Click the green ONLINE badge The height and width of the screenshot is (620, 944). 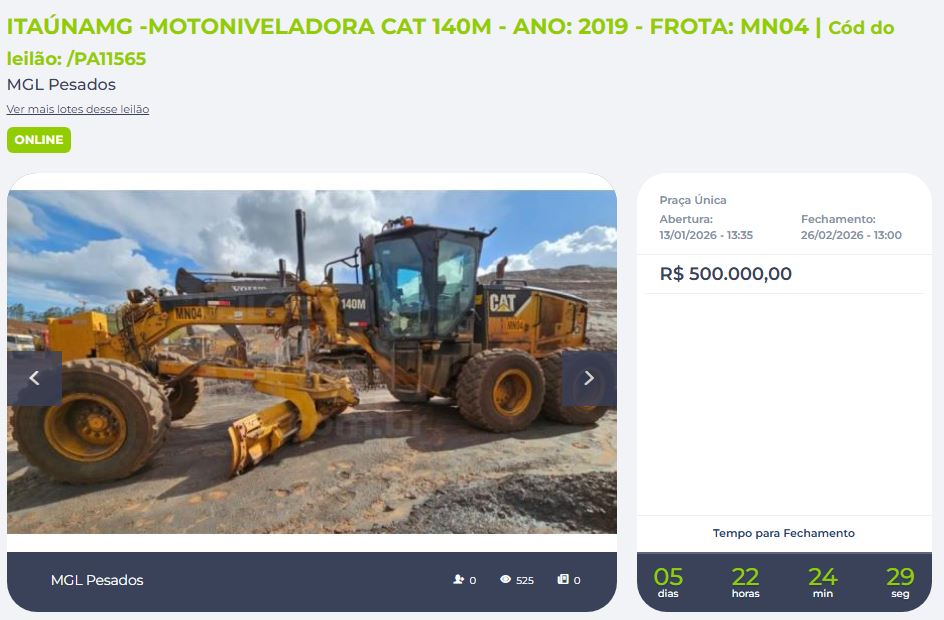[x=39, y=140]
